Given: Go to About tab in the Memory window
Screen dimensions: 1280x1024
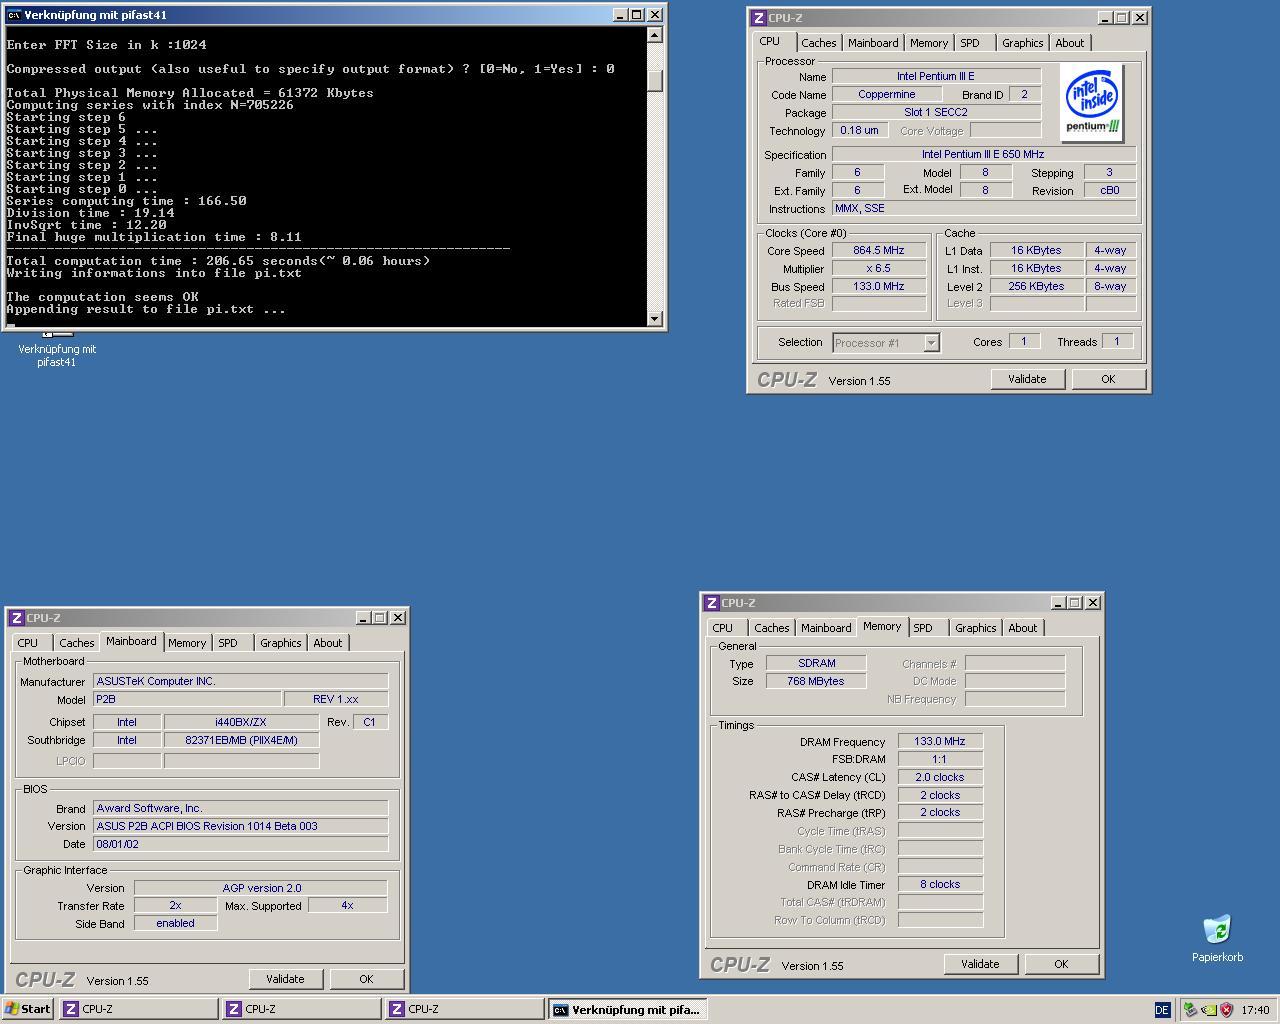Looking at the screenshot, I should point(1023,628).
